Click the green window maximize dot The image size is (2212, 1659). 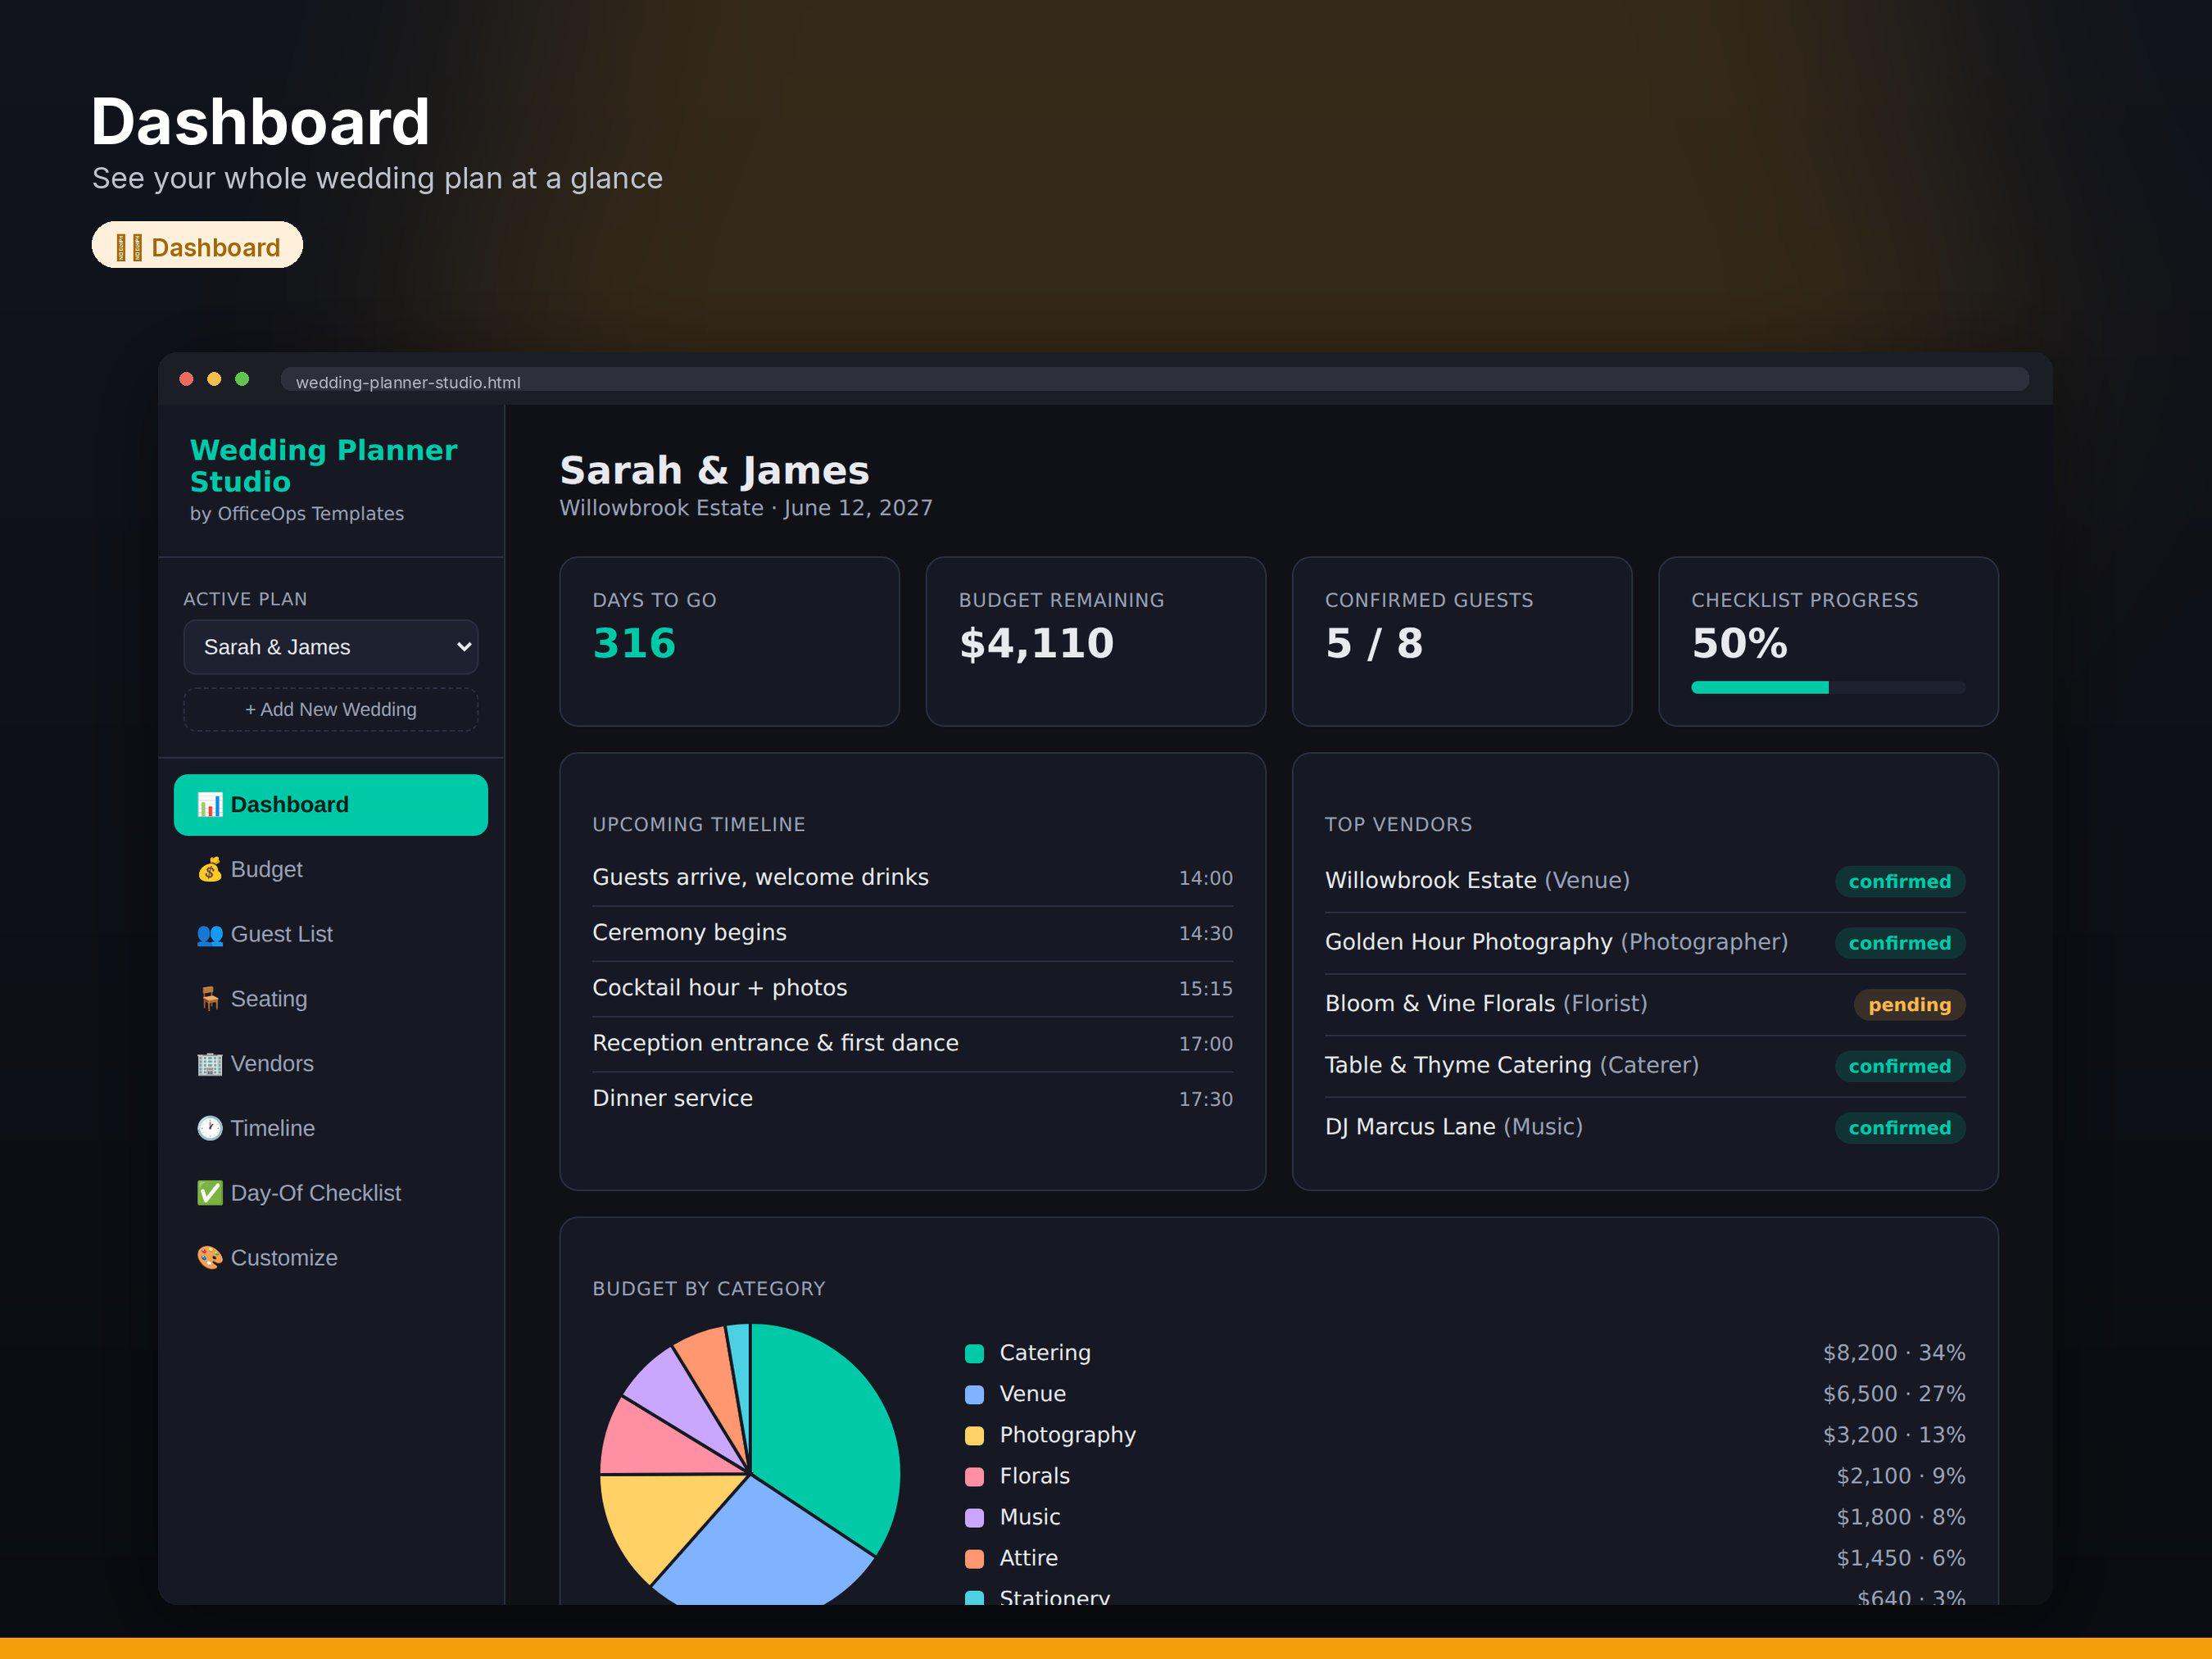tap(242, 379)
